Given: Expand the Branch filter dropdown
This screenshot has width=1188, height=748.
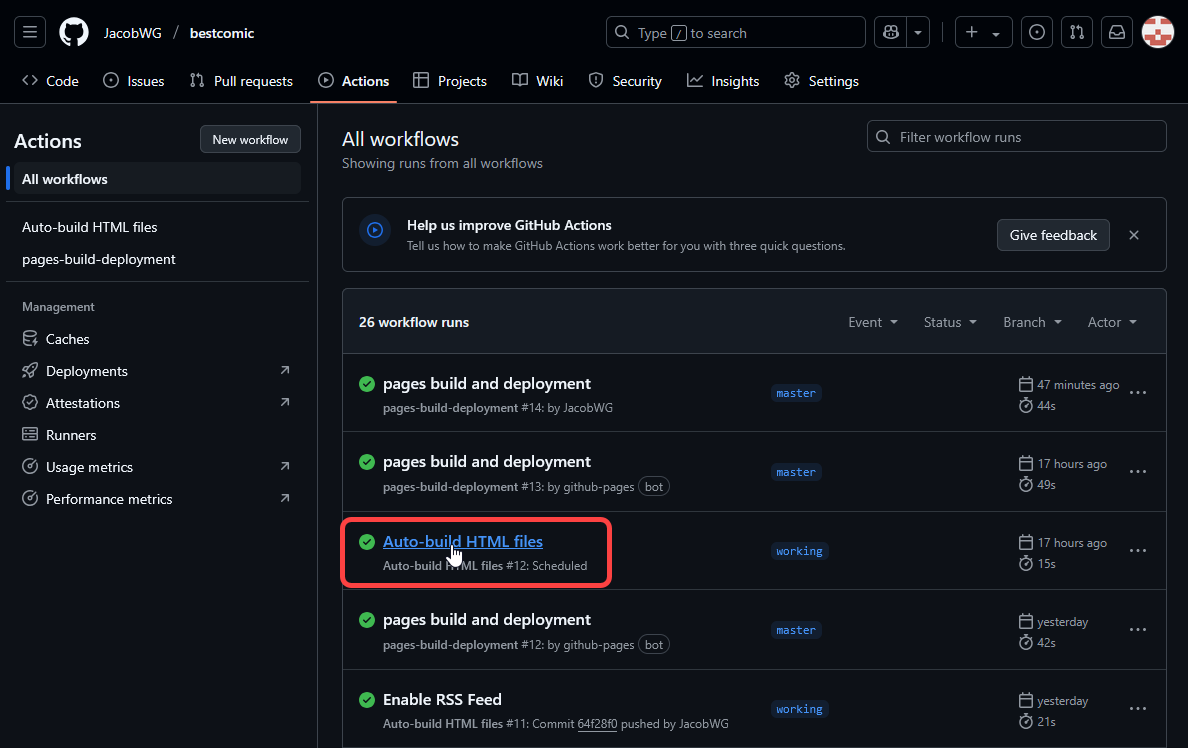Looking at the screenshot, I should (1031, 322).
